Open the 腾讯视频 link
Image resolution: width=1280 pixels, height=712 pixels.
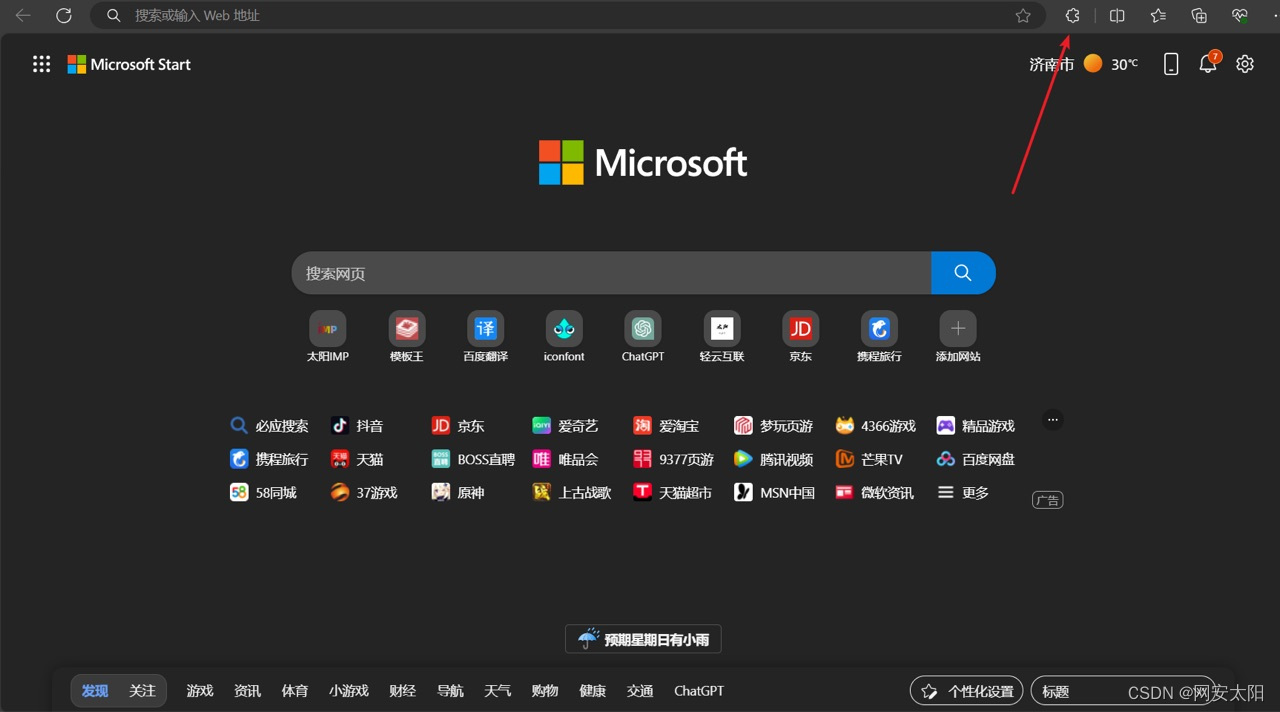pyautogui.click(x=773, y=459)
